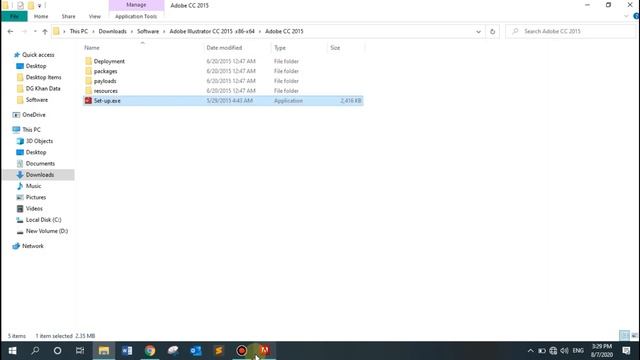Open Adobe installer in taskbar

tap(264, 351)
